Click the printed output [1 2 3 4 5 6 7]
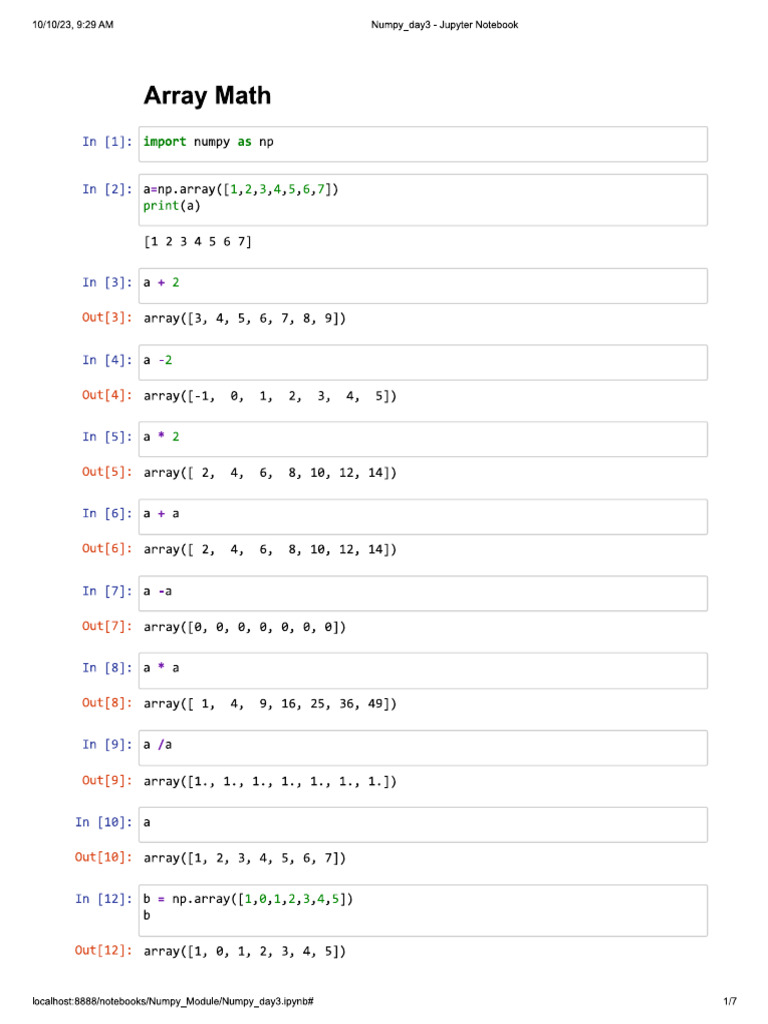The image size is (768, 1024). coord(197,242)
